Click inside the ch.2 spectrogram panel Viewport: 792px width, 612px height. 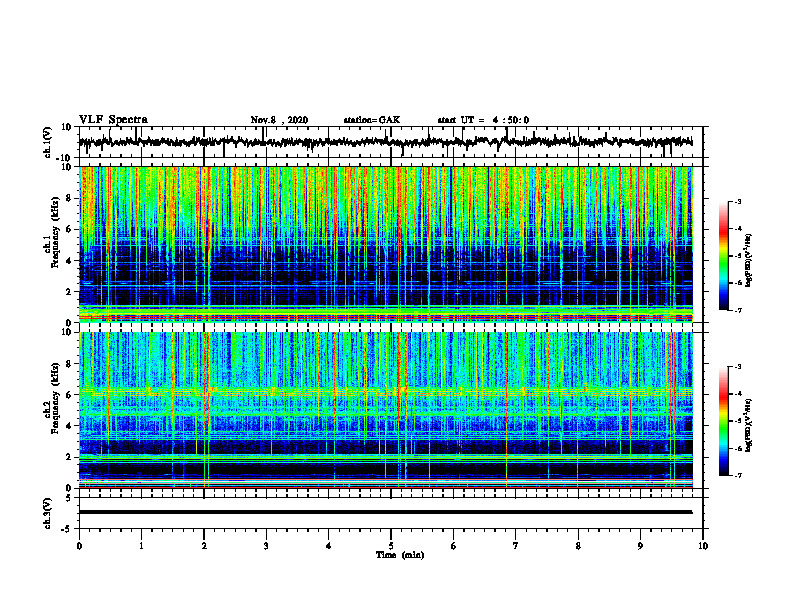coord(385,410)
